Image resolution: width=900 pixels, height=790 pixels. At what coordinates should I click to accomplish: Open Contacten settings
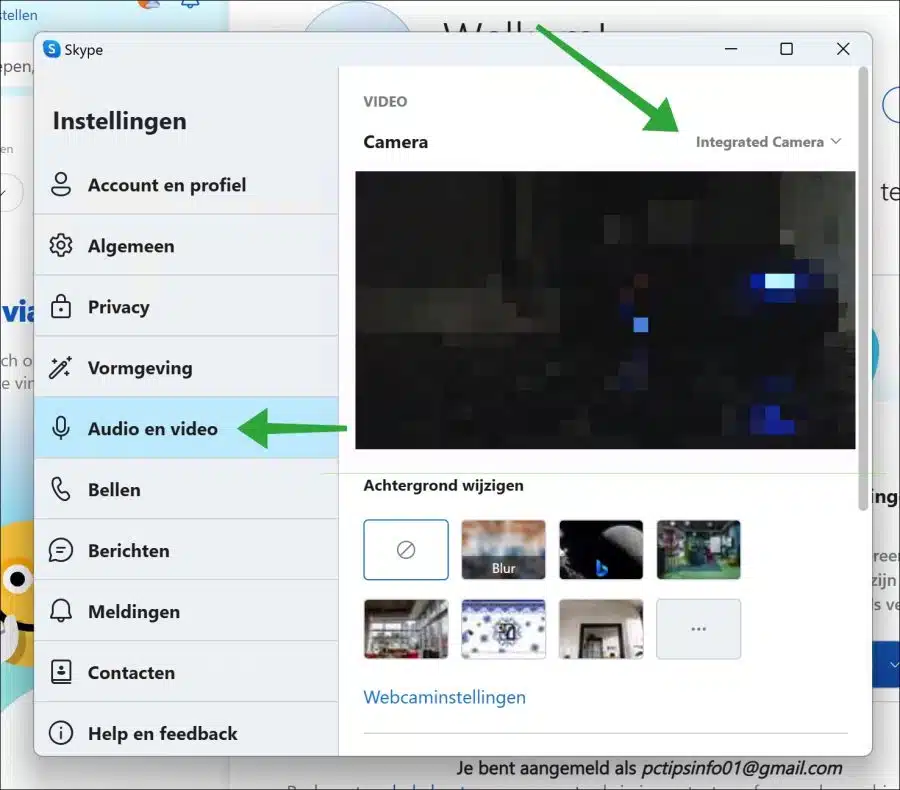click(x=186, y=672)
